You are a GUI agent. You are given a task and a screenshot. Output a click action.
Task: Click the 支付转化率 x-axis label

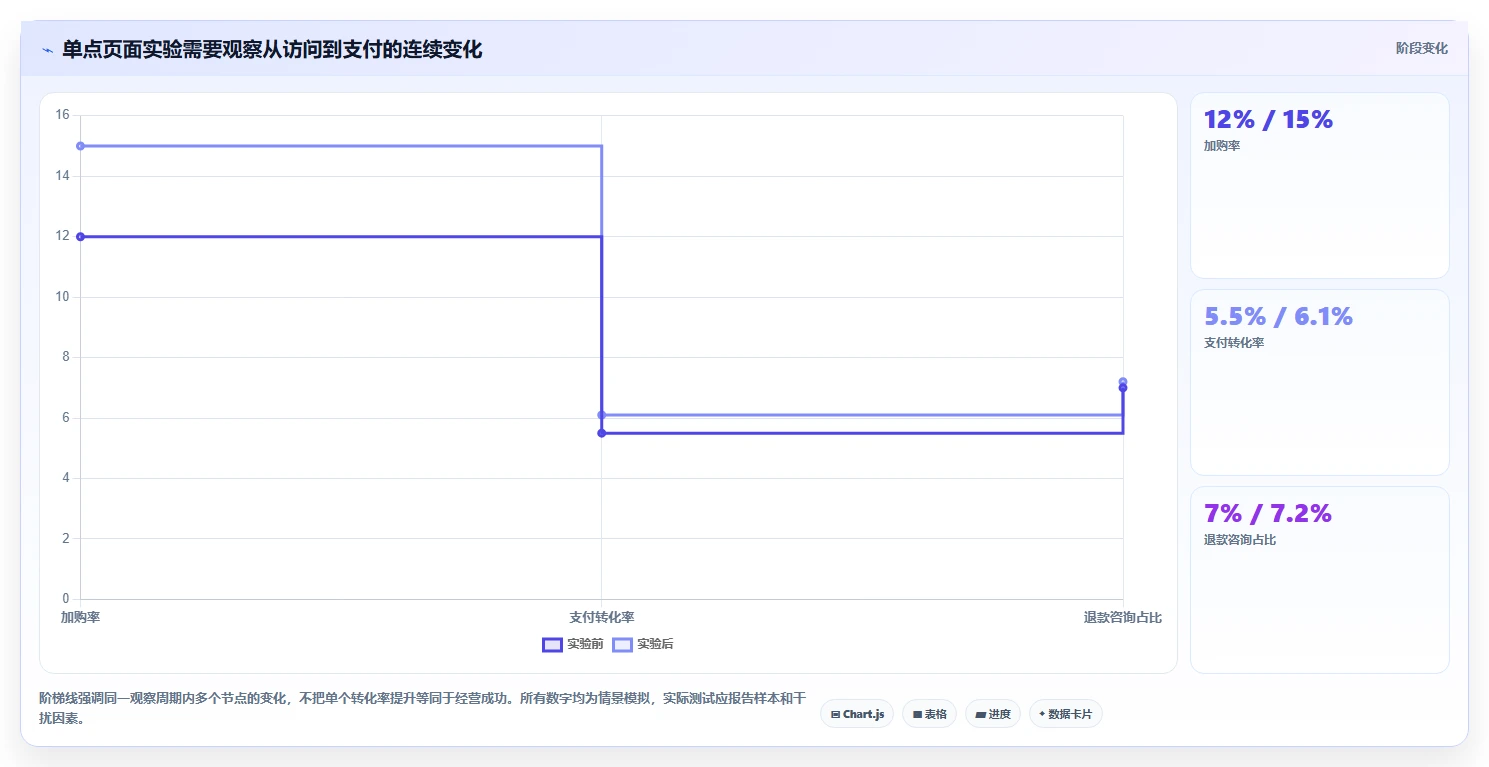pos(601,618)
